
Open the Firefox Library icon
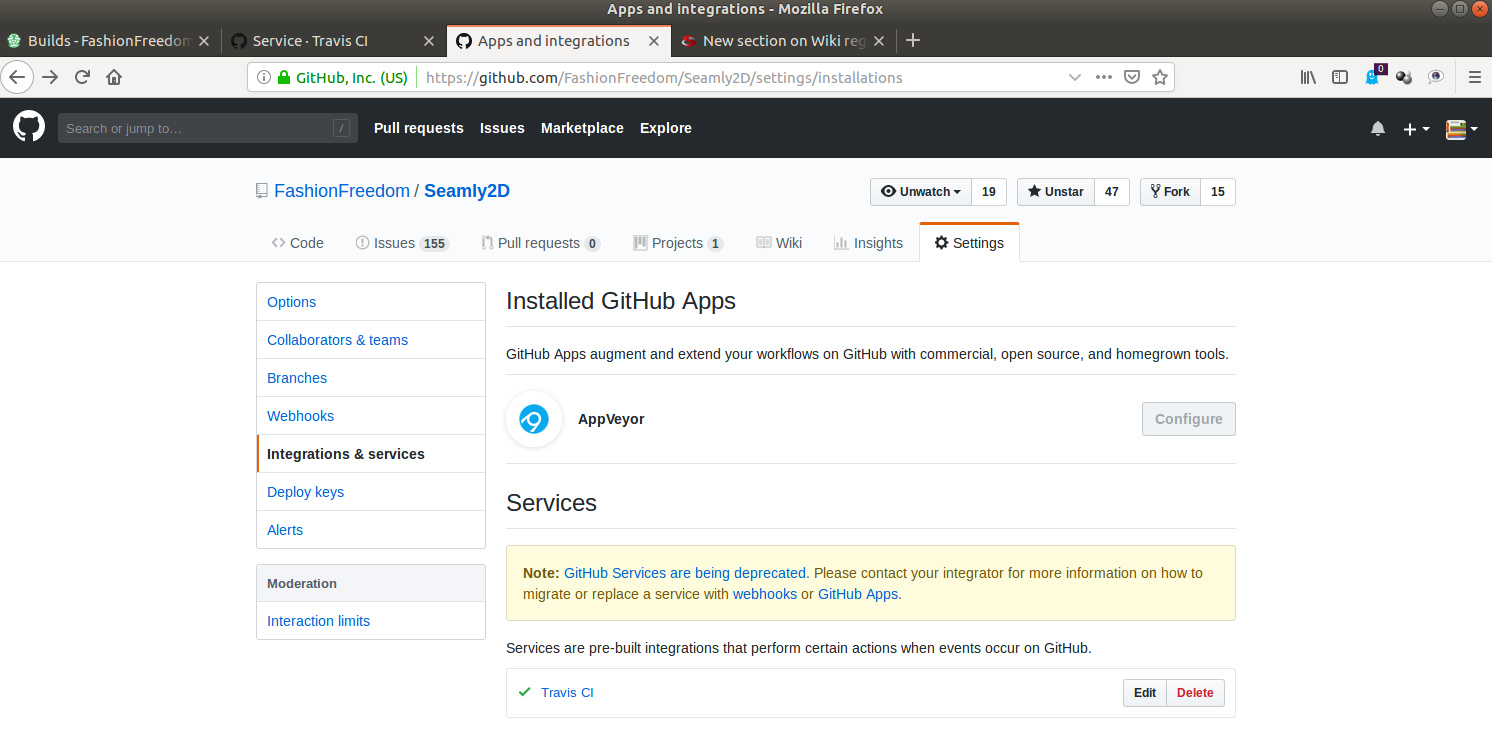pos(1308,77)
